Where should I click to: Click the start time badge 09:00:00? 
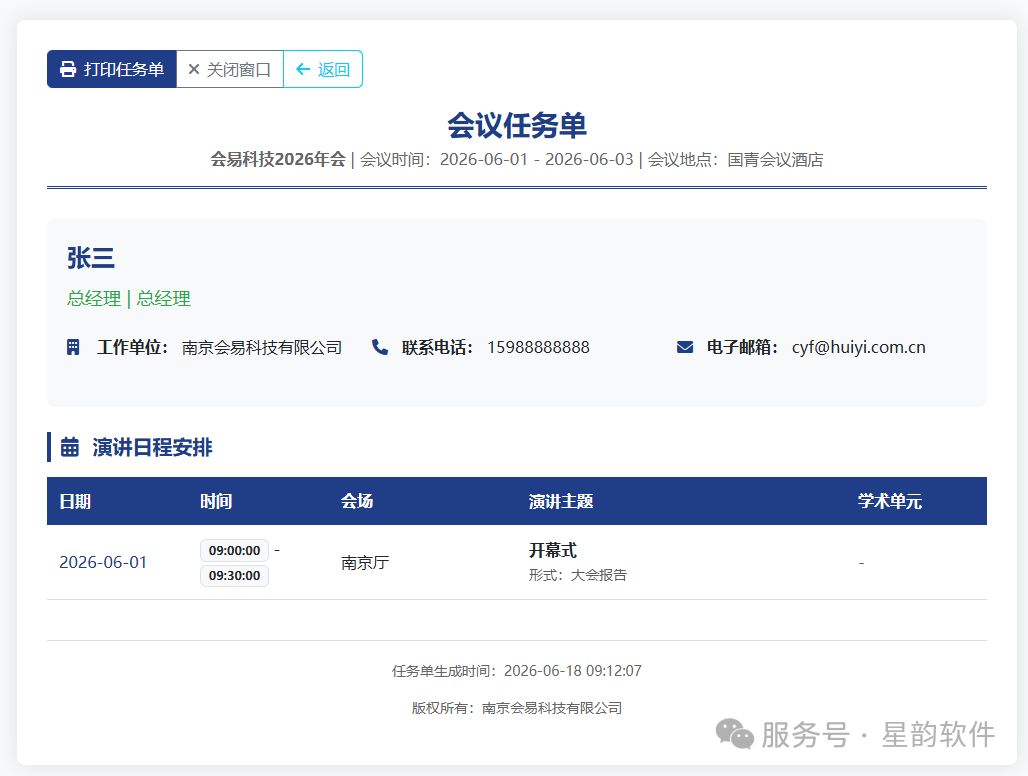coord(234,551)
